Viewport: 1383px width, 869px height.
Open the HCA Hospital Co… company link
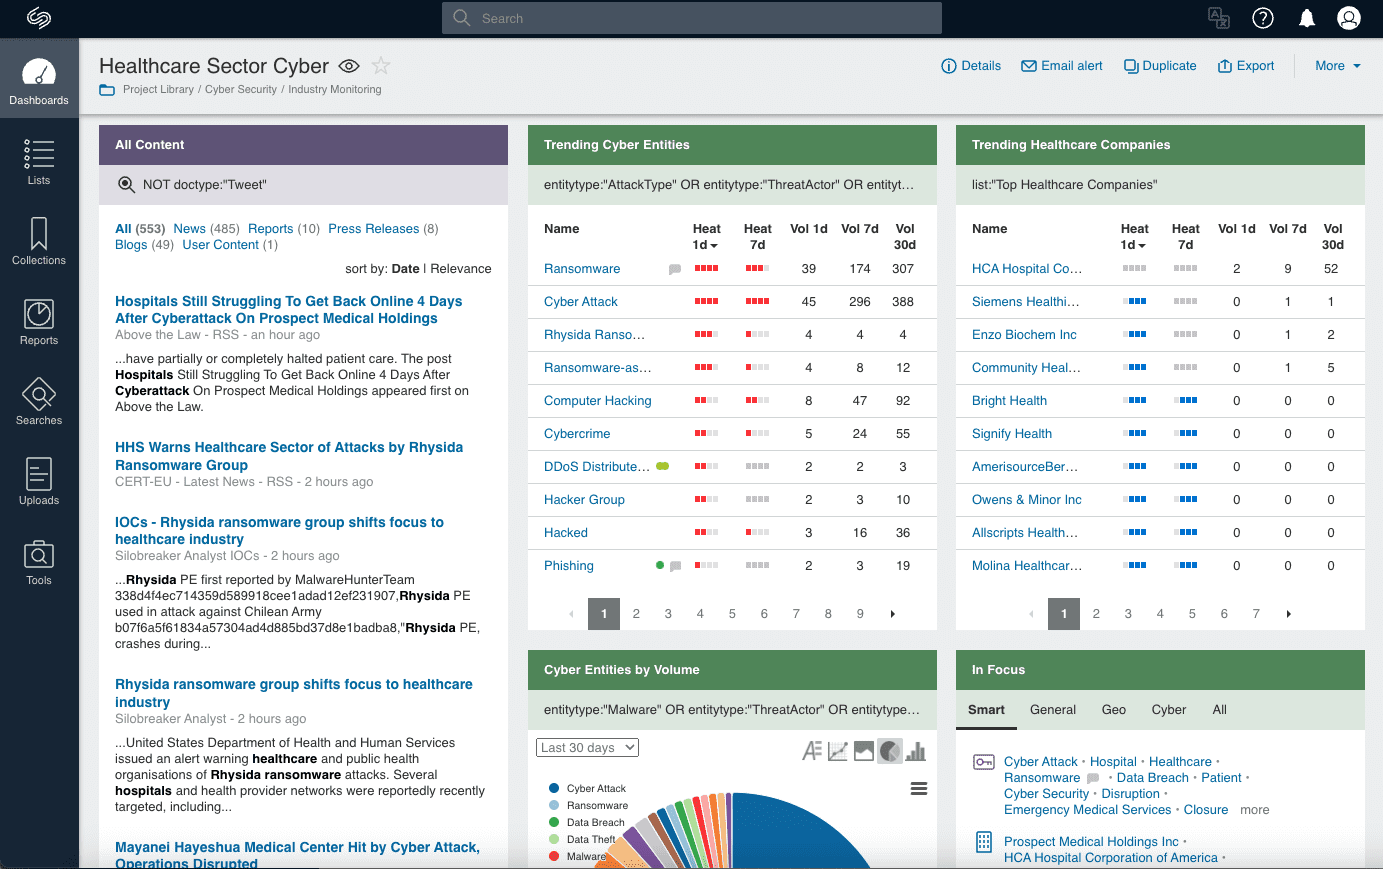coord(1027,269)
